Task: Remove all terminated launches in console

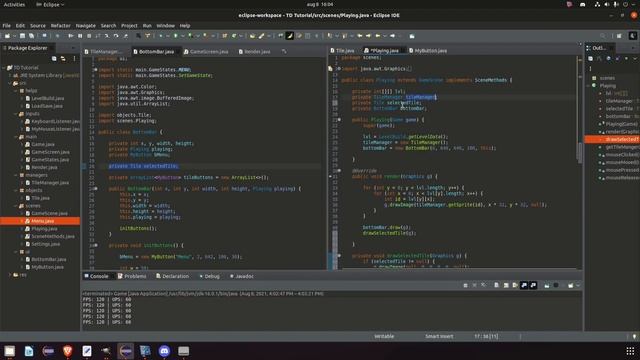Action: coord(484,285)
